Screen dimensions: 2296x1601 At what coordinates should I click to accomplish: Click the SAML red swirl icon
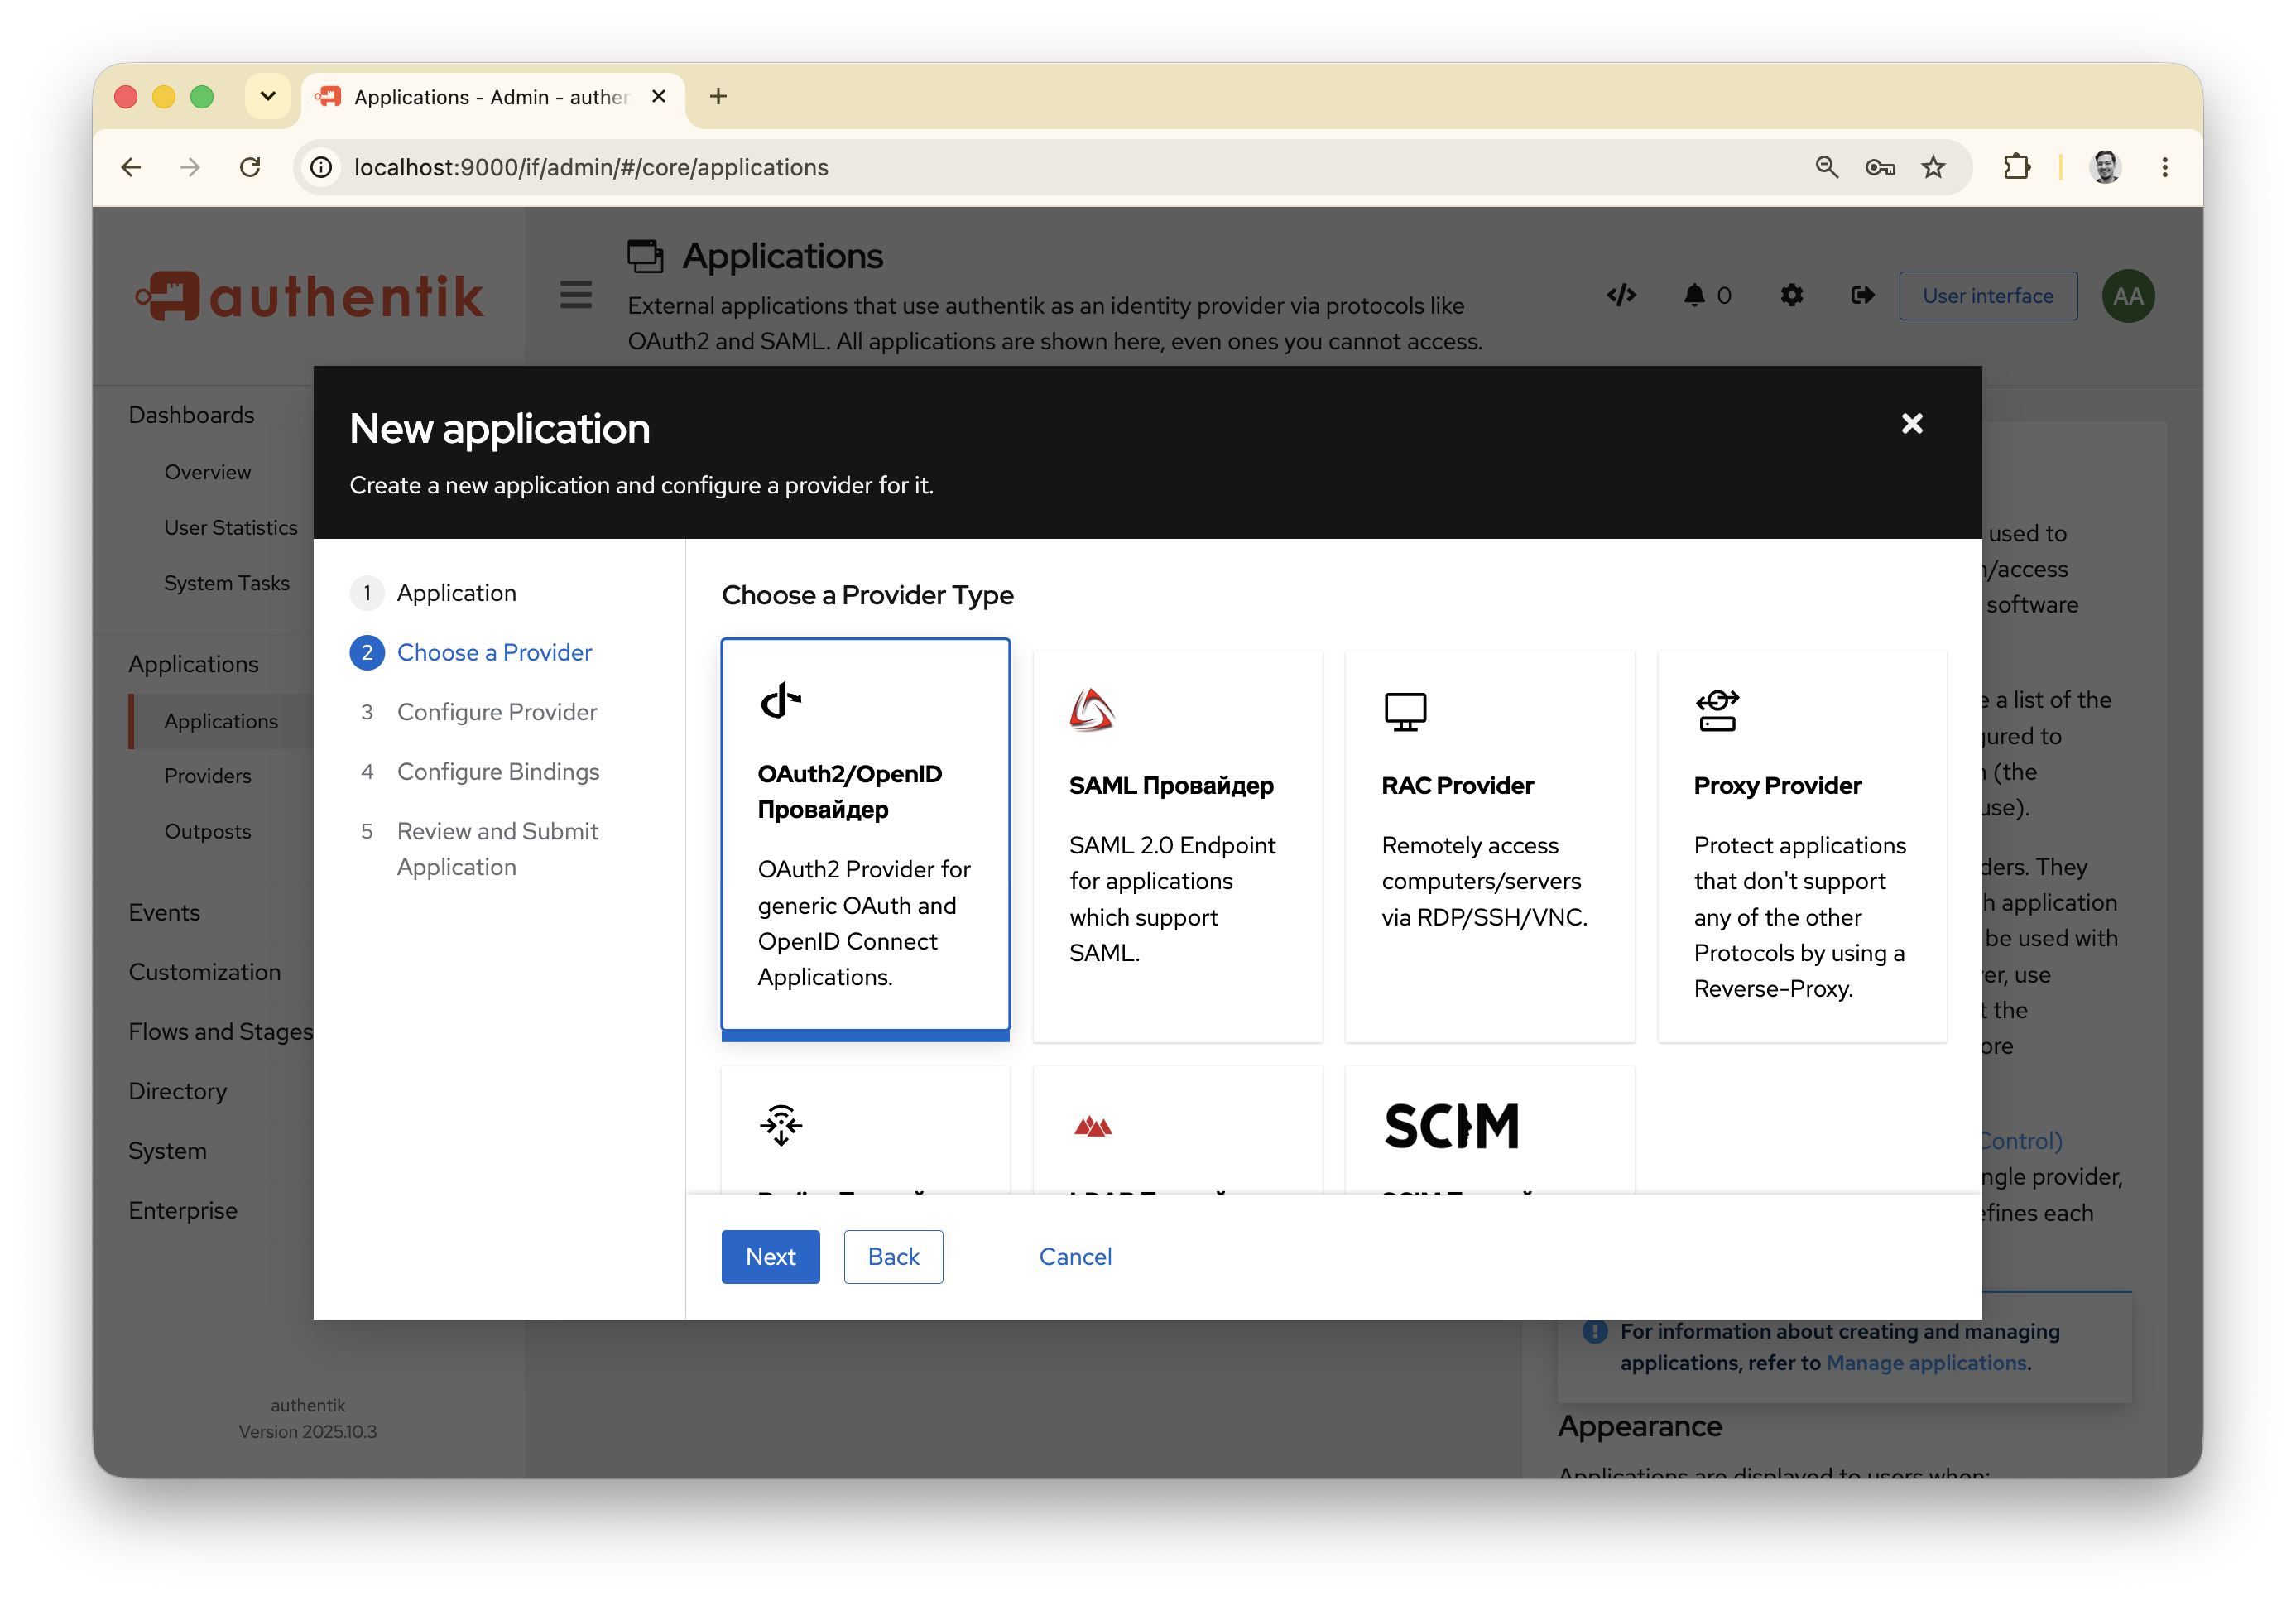click(x=1091, y=711)
